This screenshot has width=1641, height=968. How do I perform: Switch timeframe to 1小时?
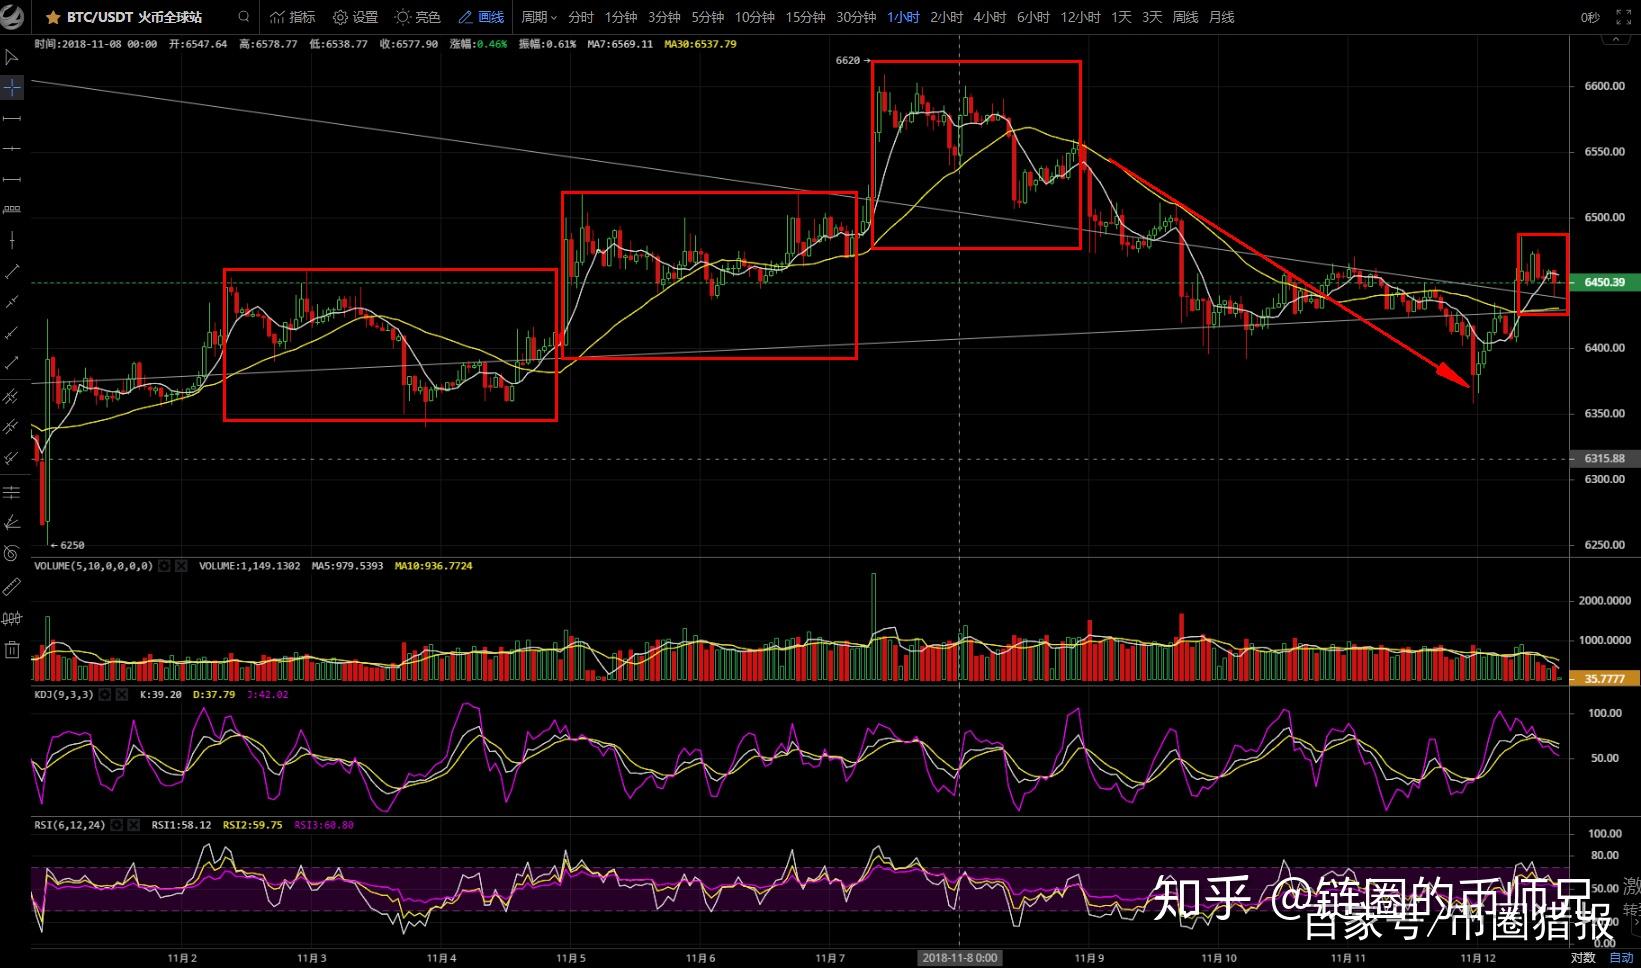tap(902, 16)
